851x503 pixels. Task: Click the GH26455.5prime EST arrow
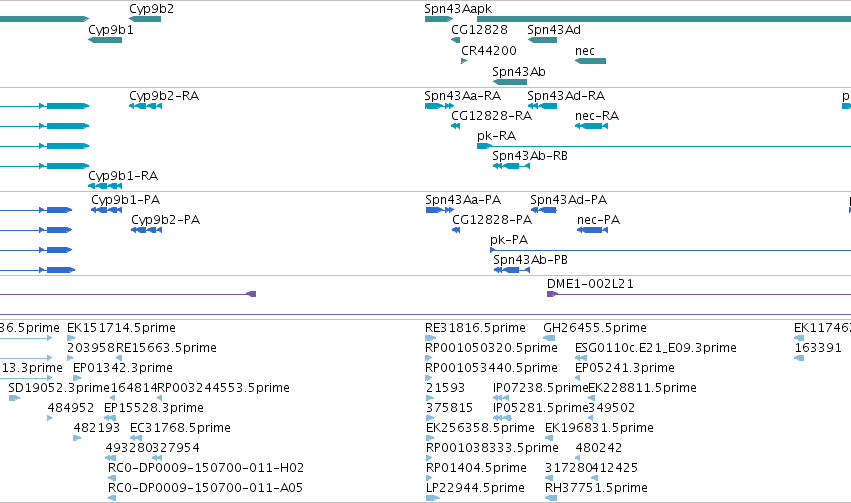pos(549,338)
